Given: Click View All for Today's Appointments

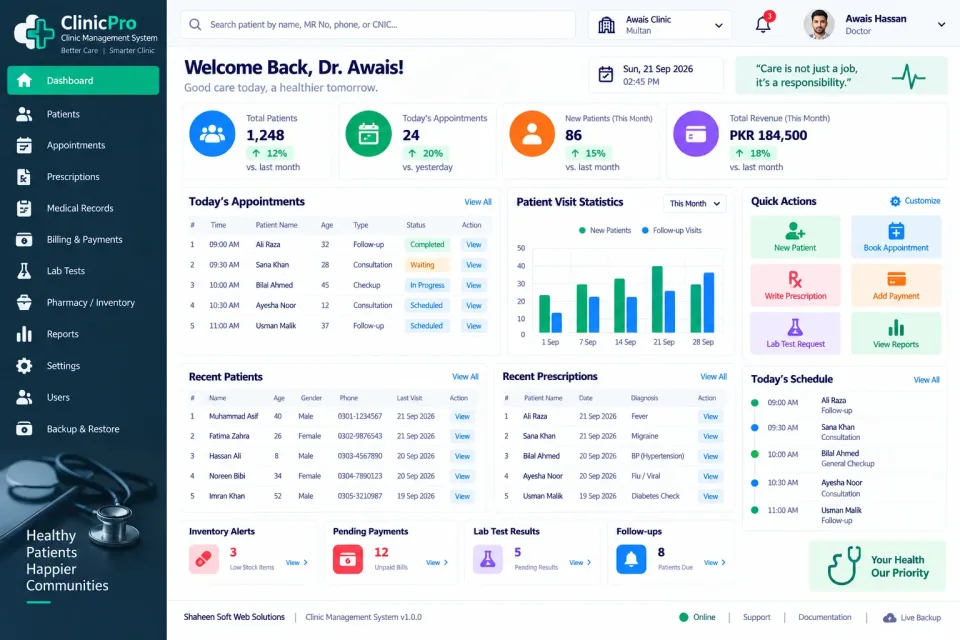Looking at the screenshot, I should click(x=478, y=202).
